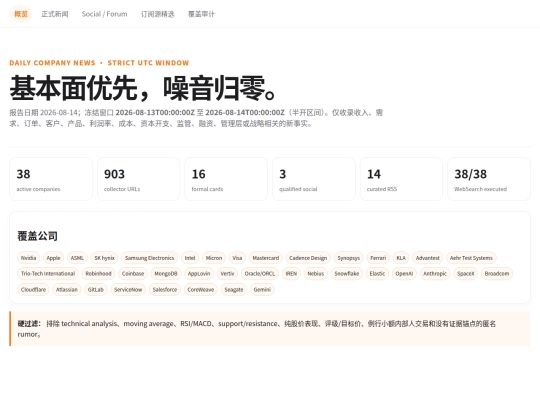Select the MongoDB chip
540x405 pixels.
tap(166, 274)
